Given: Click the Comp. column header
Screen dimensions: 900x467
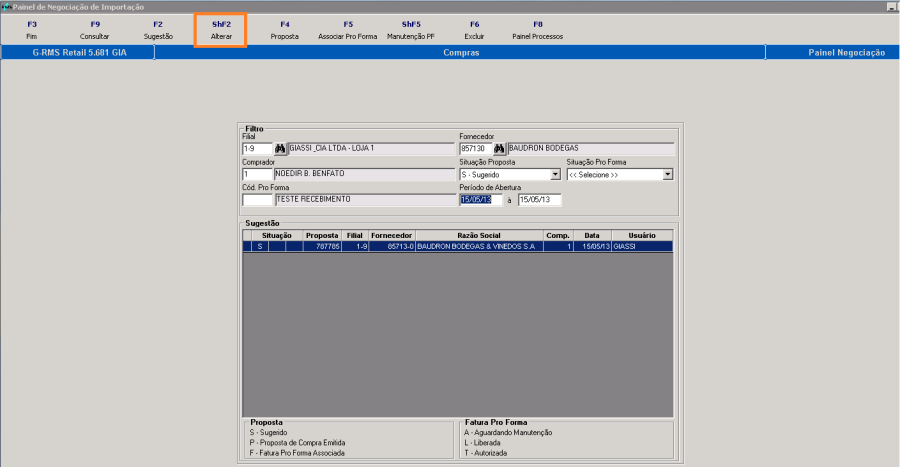Looking at the screenshot, I should click(558, 235).
